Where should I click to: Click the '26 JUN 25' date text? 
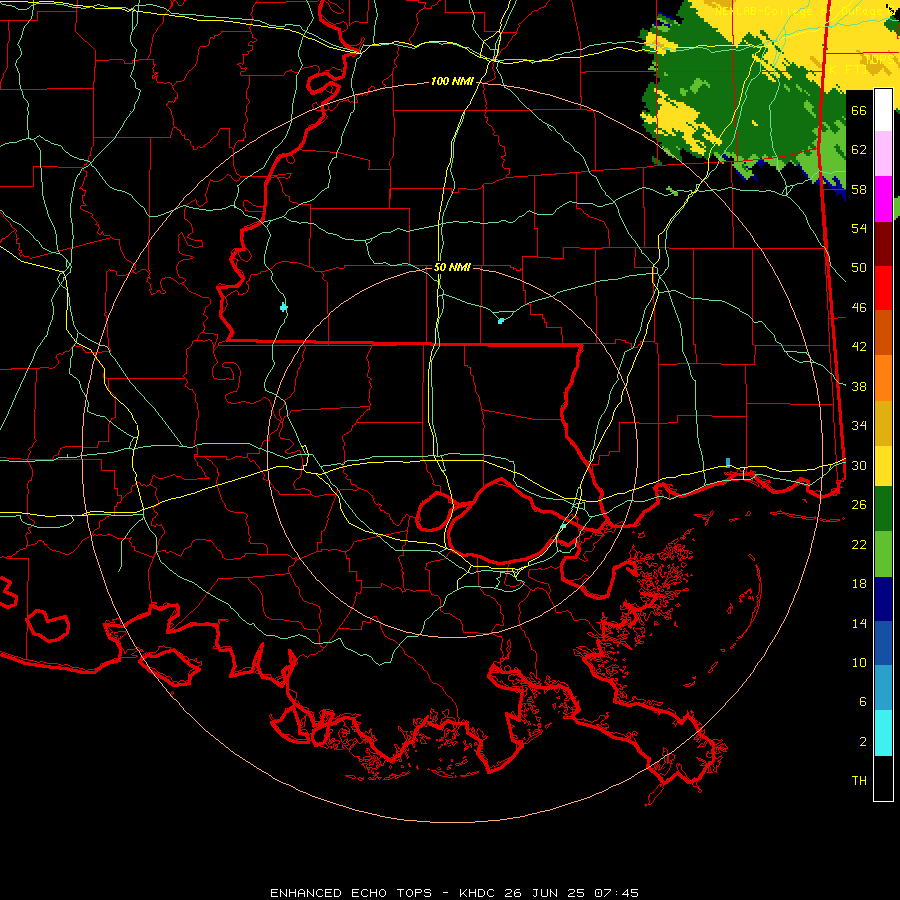point(545,893)
